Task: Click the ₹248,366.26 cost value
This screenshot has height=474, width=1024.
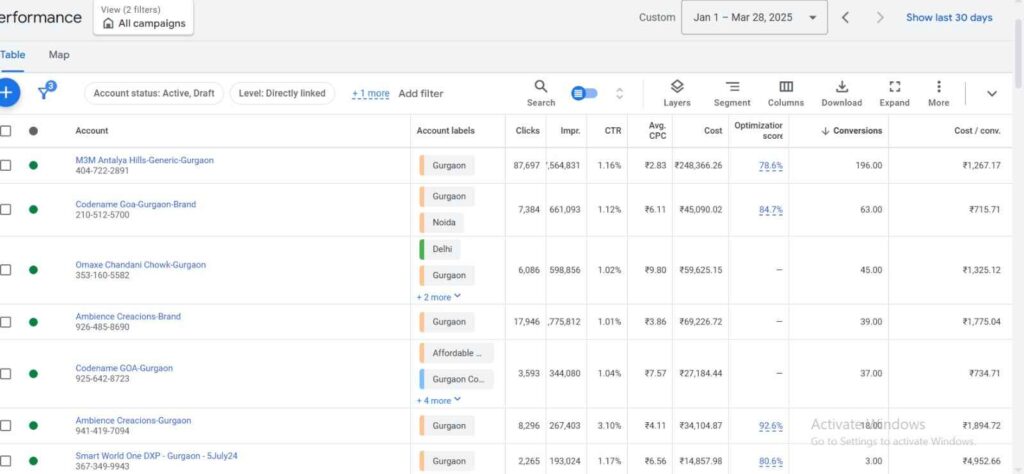Action: 698,166
